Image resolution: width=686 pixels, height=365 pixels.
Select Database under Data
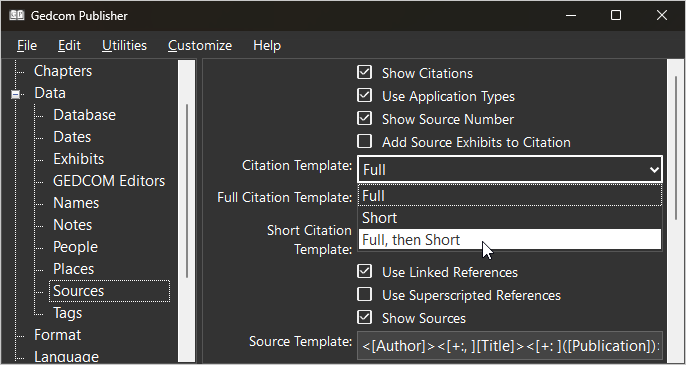point(84,115)
